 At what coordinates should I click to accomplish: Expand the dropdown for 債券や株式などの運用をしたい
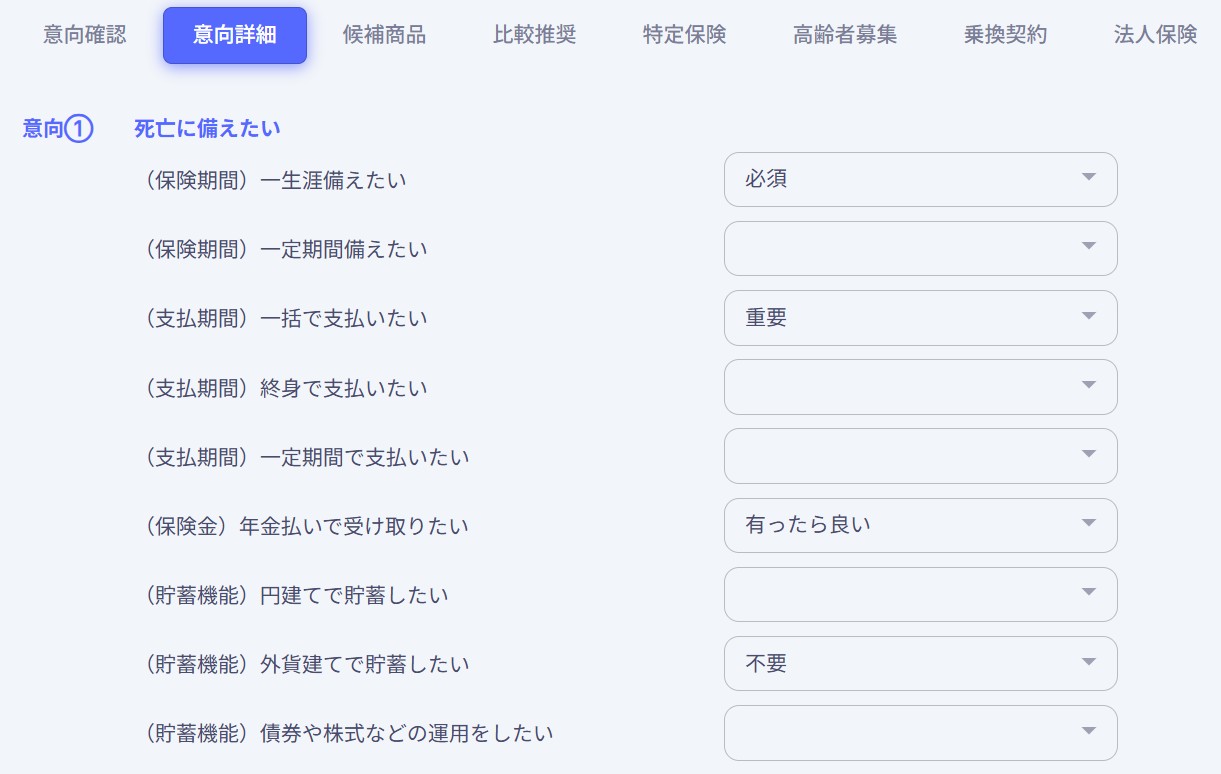pyautogui.click(x=920, y=732)
